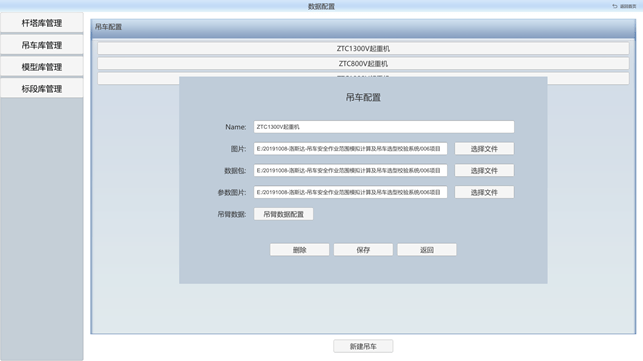This screenshot has height=361, width=643.
Task: Open 模型库管理 in the sidebar
Action: (42, 67)
